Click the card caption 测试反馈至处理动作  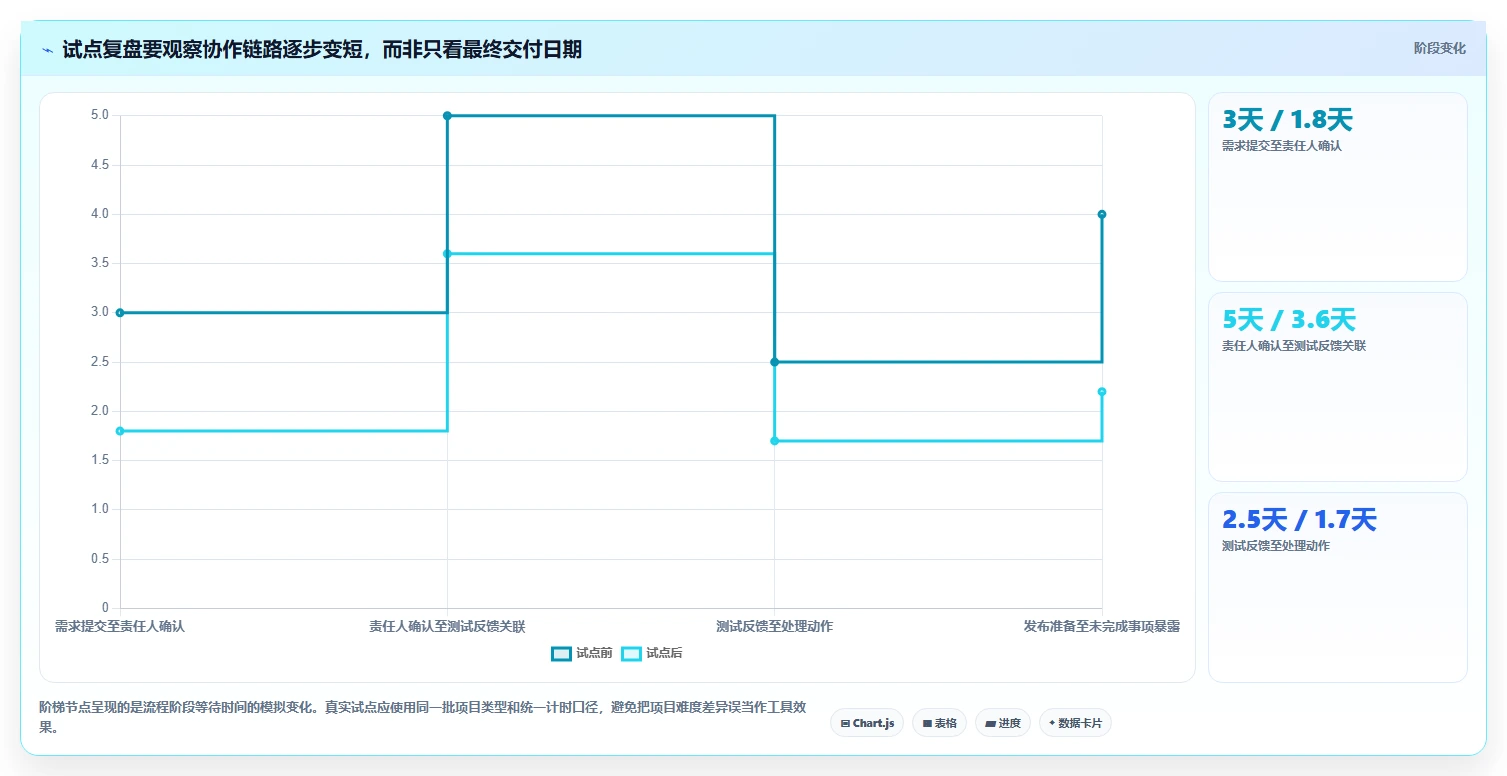click(1275, 546)
